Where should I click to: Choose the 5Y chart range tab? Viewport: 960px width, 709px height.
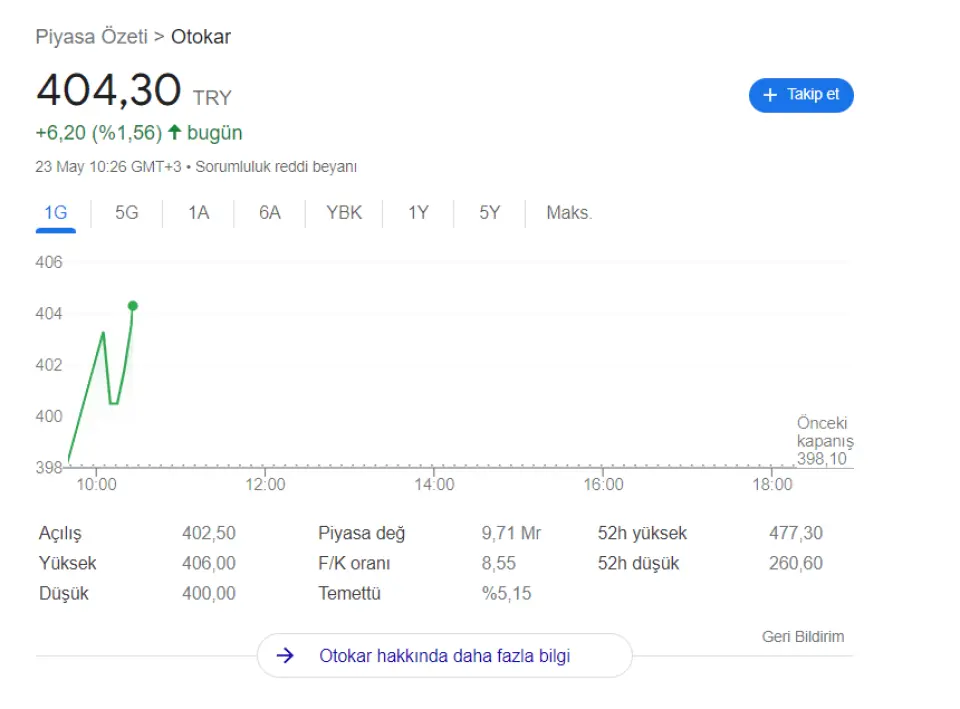click(x=489, y=212)
